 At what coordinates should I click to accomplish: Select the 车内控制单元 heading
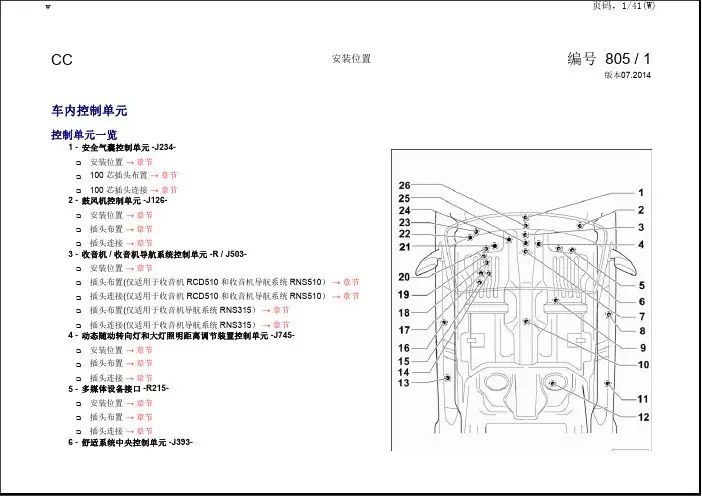click(89, 110)
